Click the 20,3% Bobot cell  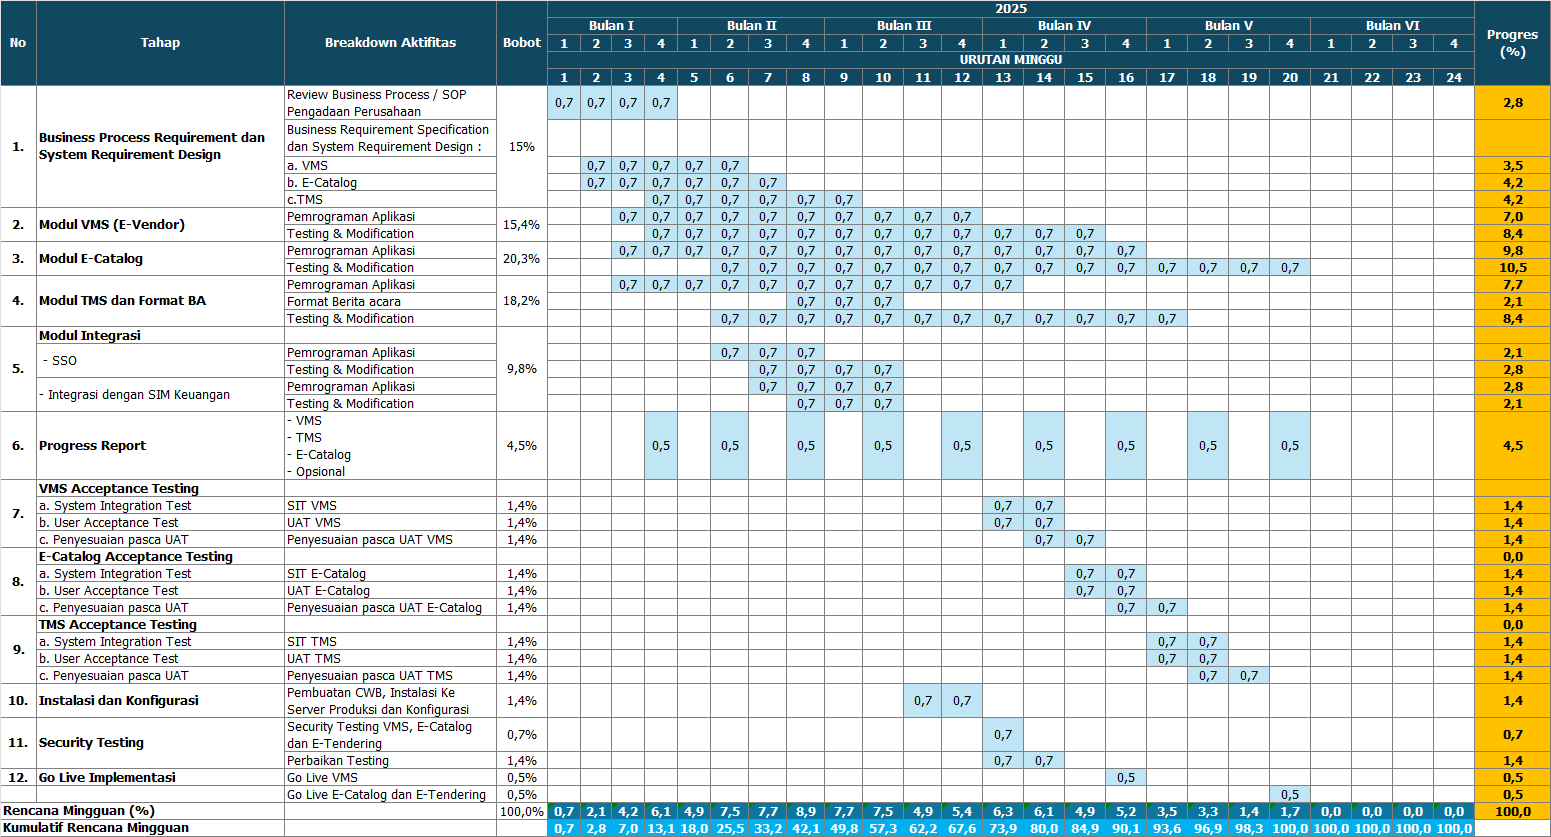pos(522,259)
